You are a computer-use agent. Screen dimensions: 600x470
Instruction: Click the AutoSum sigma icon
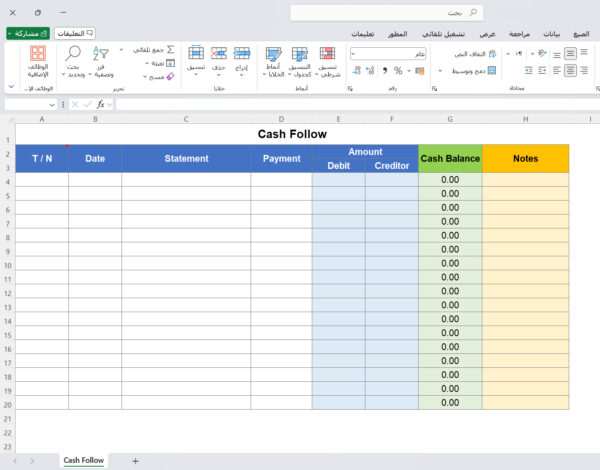click(x=170, y=49)
